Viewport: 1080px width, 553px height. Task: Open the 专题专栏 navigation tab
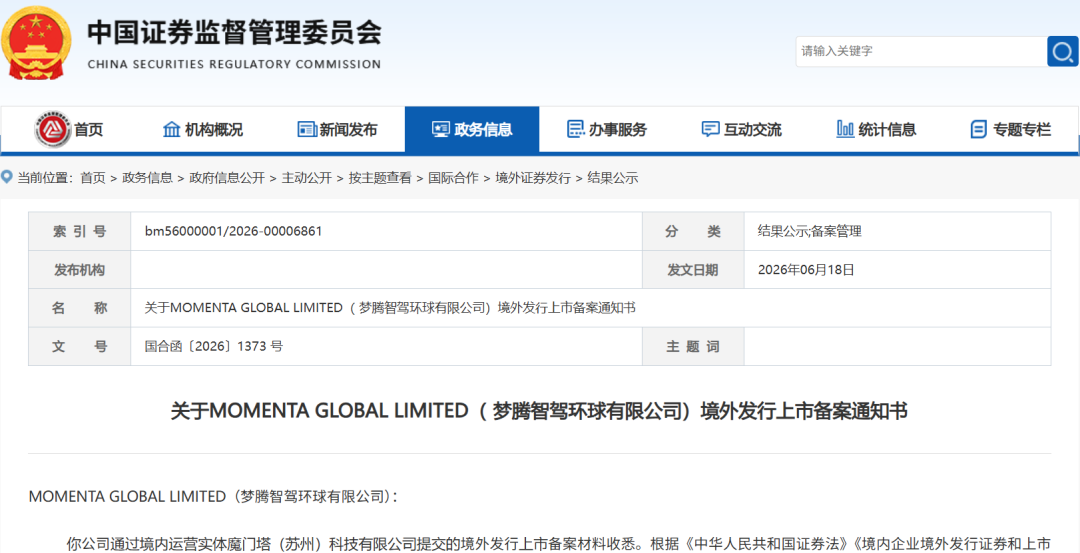(1010, 129)
